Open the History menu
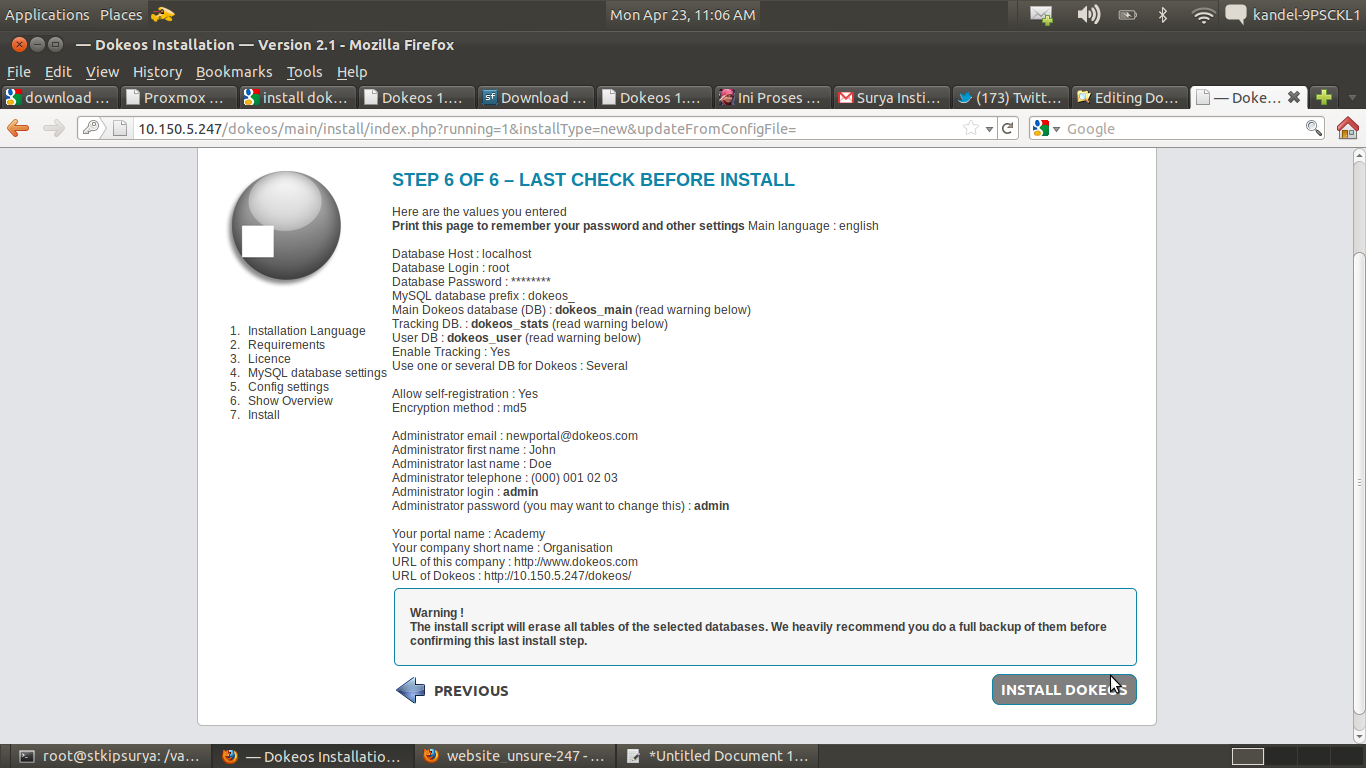The image size is (1366, 768). [x=157, y=72]
